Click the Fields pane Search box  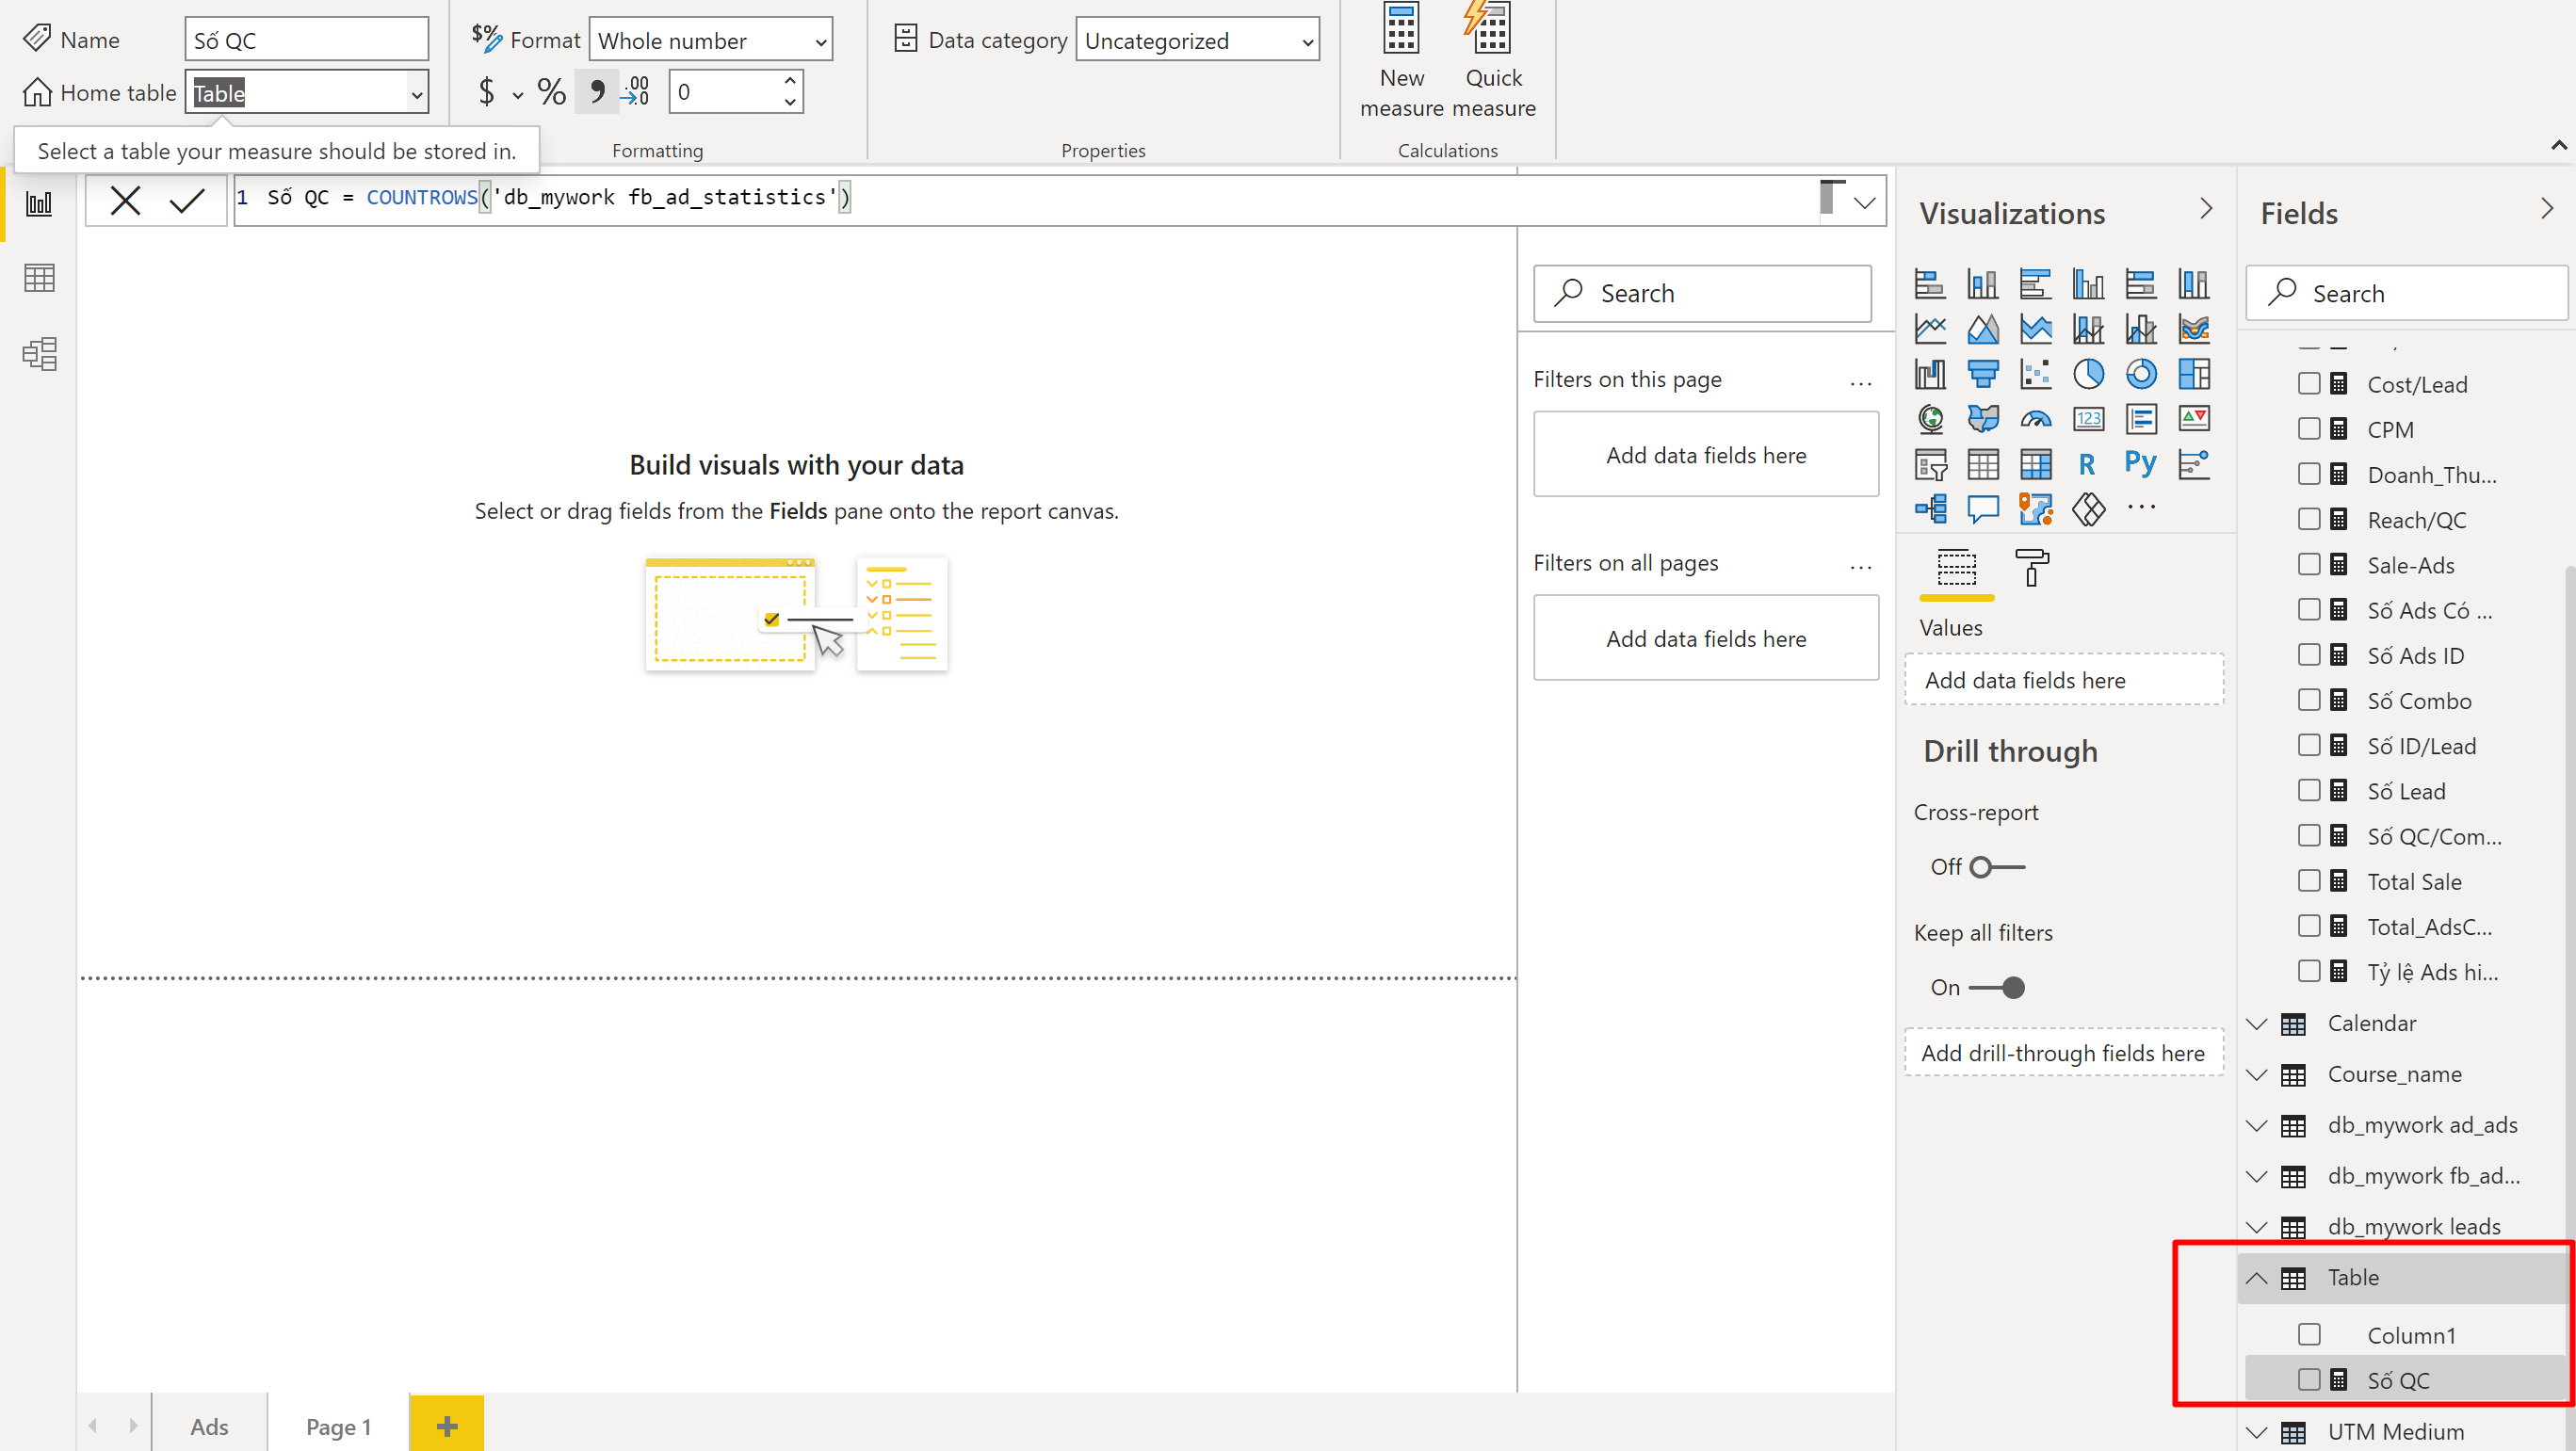(x=2406, y=293)
